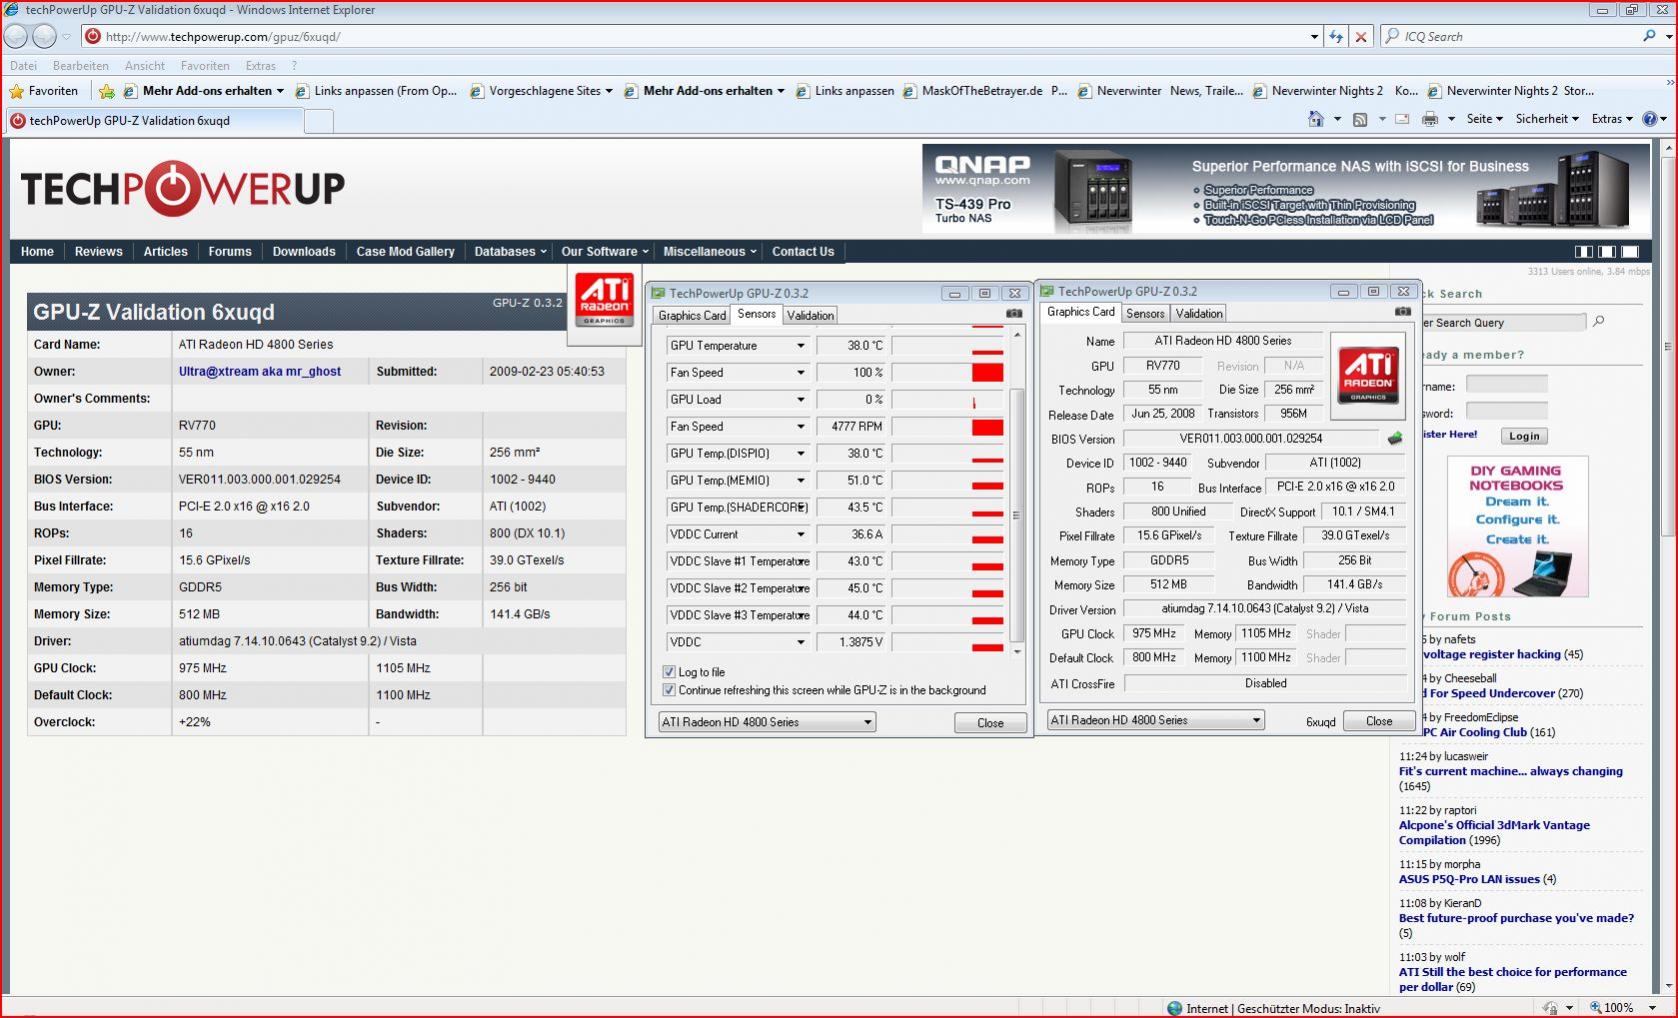Click the Stop loading red X icon
This screenshot has width=1678, height=1018.
coord(1361,36)
